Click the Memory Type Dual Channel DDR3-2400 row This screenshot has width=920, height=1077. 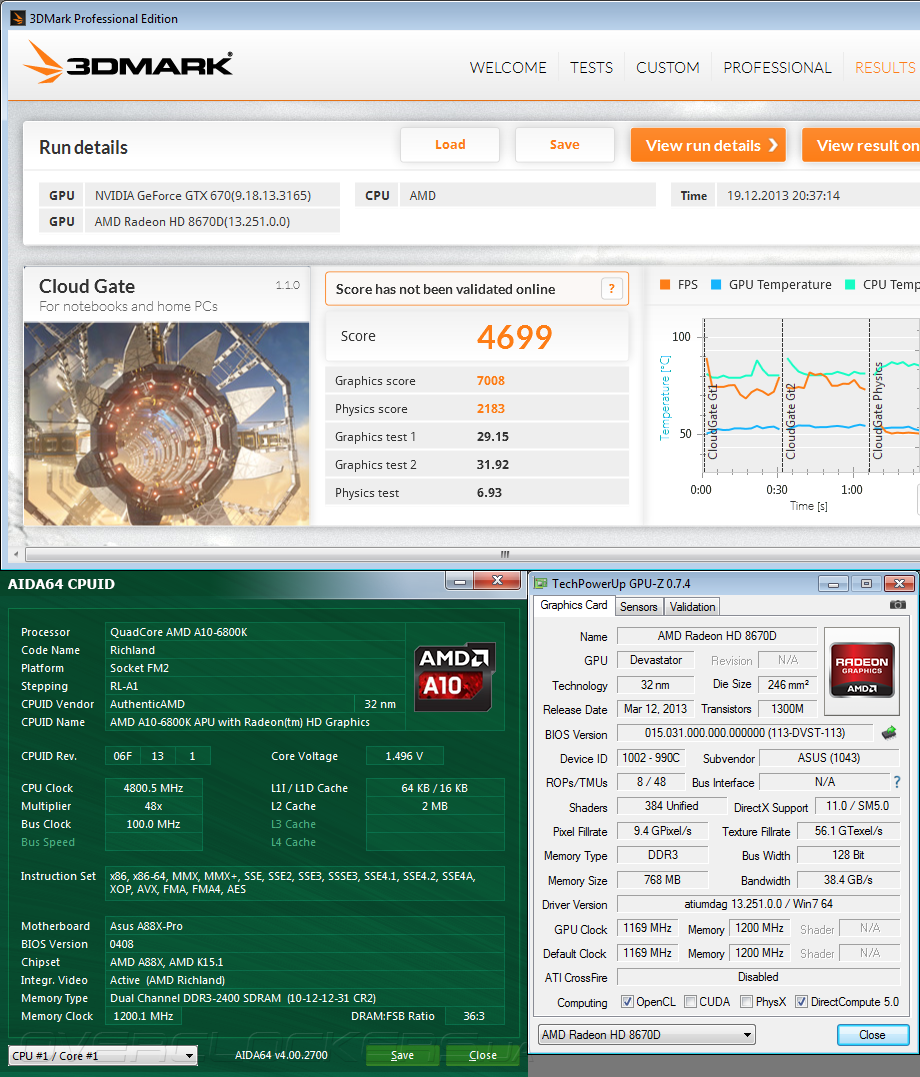[304, 998]
